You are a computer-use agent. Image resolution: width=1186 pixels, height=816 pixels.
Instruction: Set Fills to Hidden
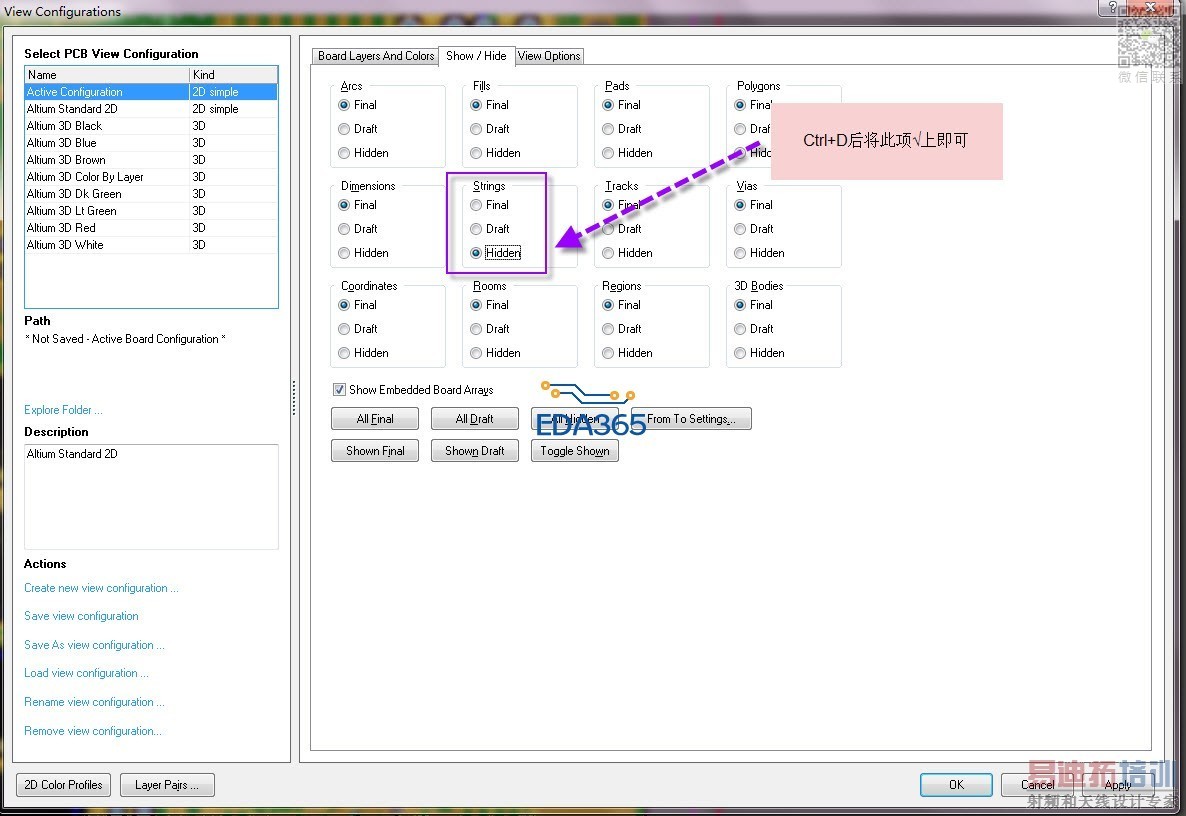point(476,154)
